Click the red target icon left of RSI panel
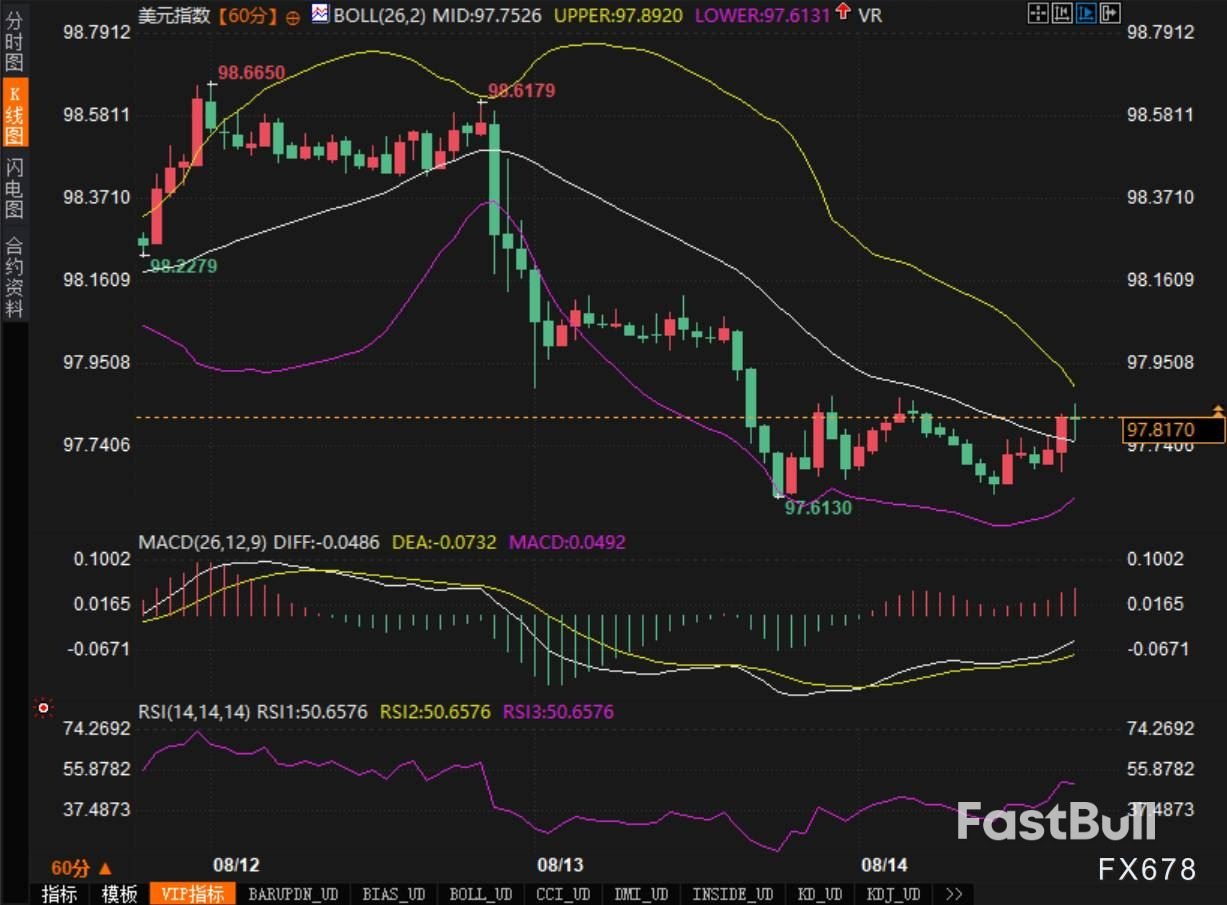This screenshot has width=1227, height=905. coord(43,708)
